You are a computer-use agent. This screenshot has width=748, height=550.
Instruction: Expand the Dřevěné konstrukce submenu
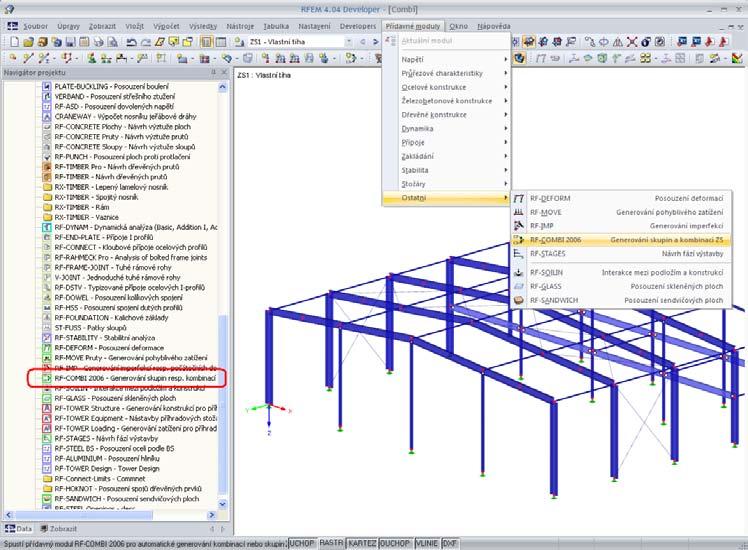click(x=447, y=114)
